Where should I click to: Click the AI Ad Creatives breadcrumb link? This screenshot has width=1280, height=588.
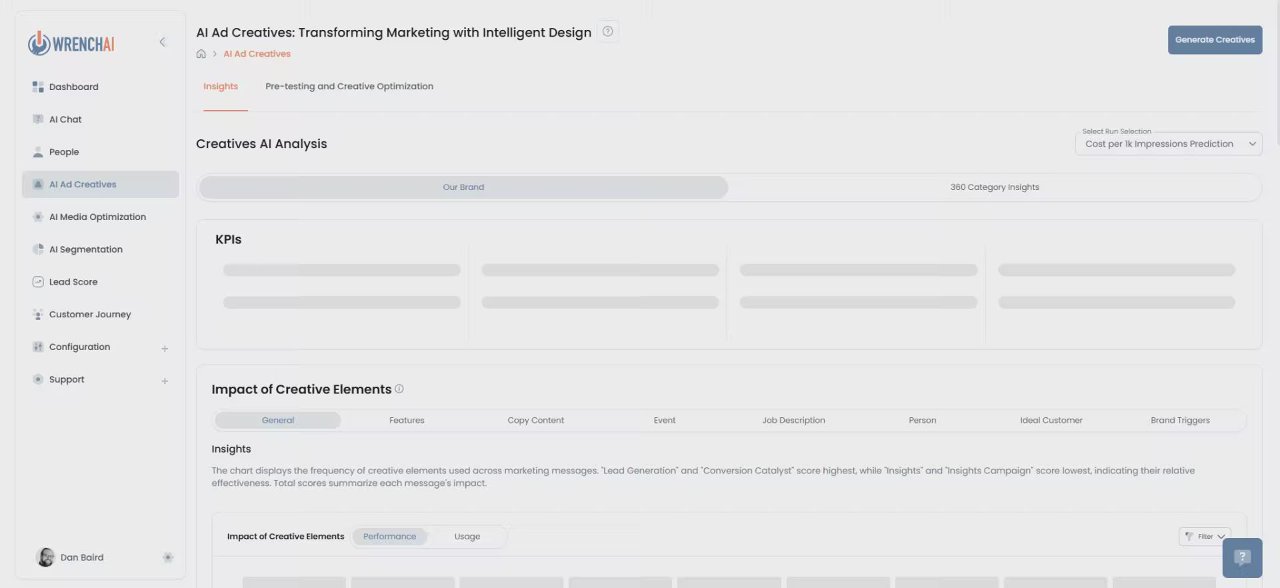[x=257, y=54]
